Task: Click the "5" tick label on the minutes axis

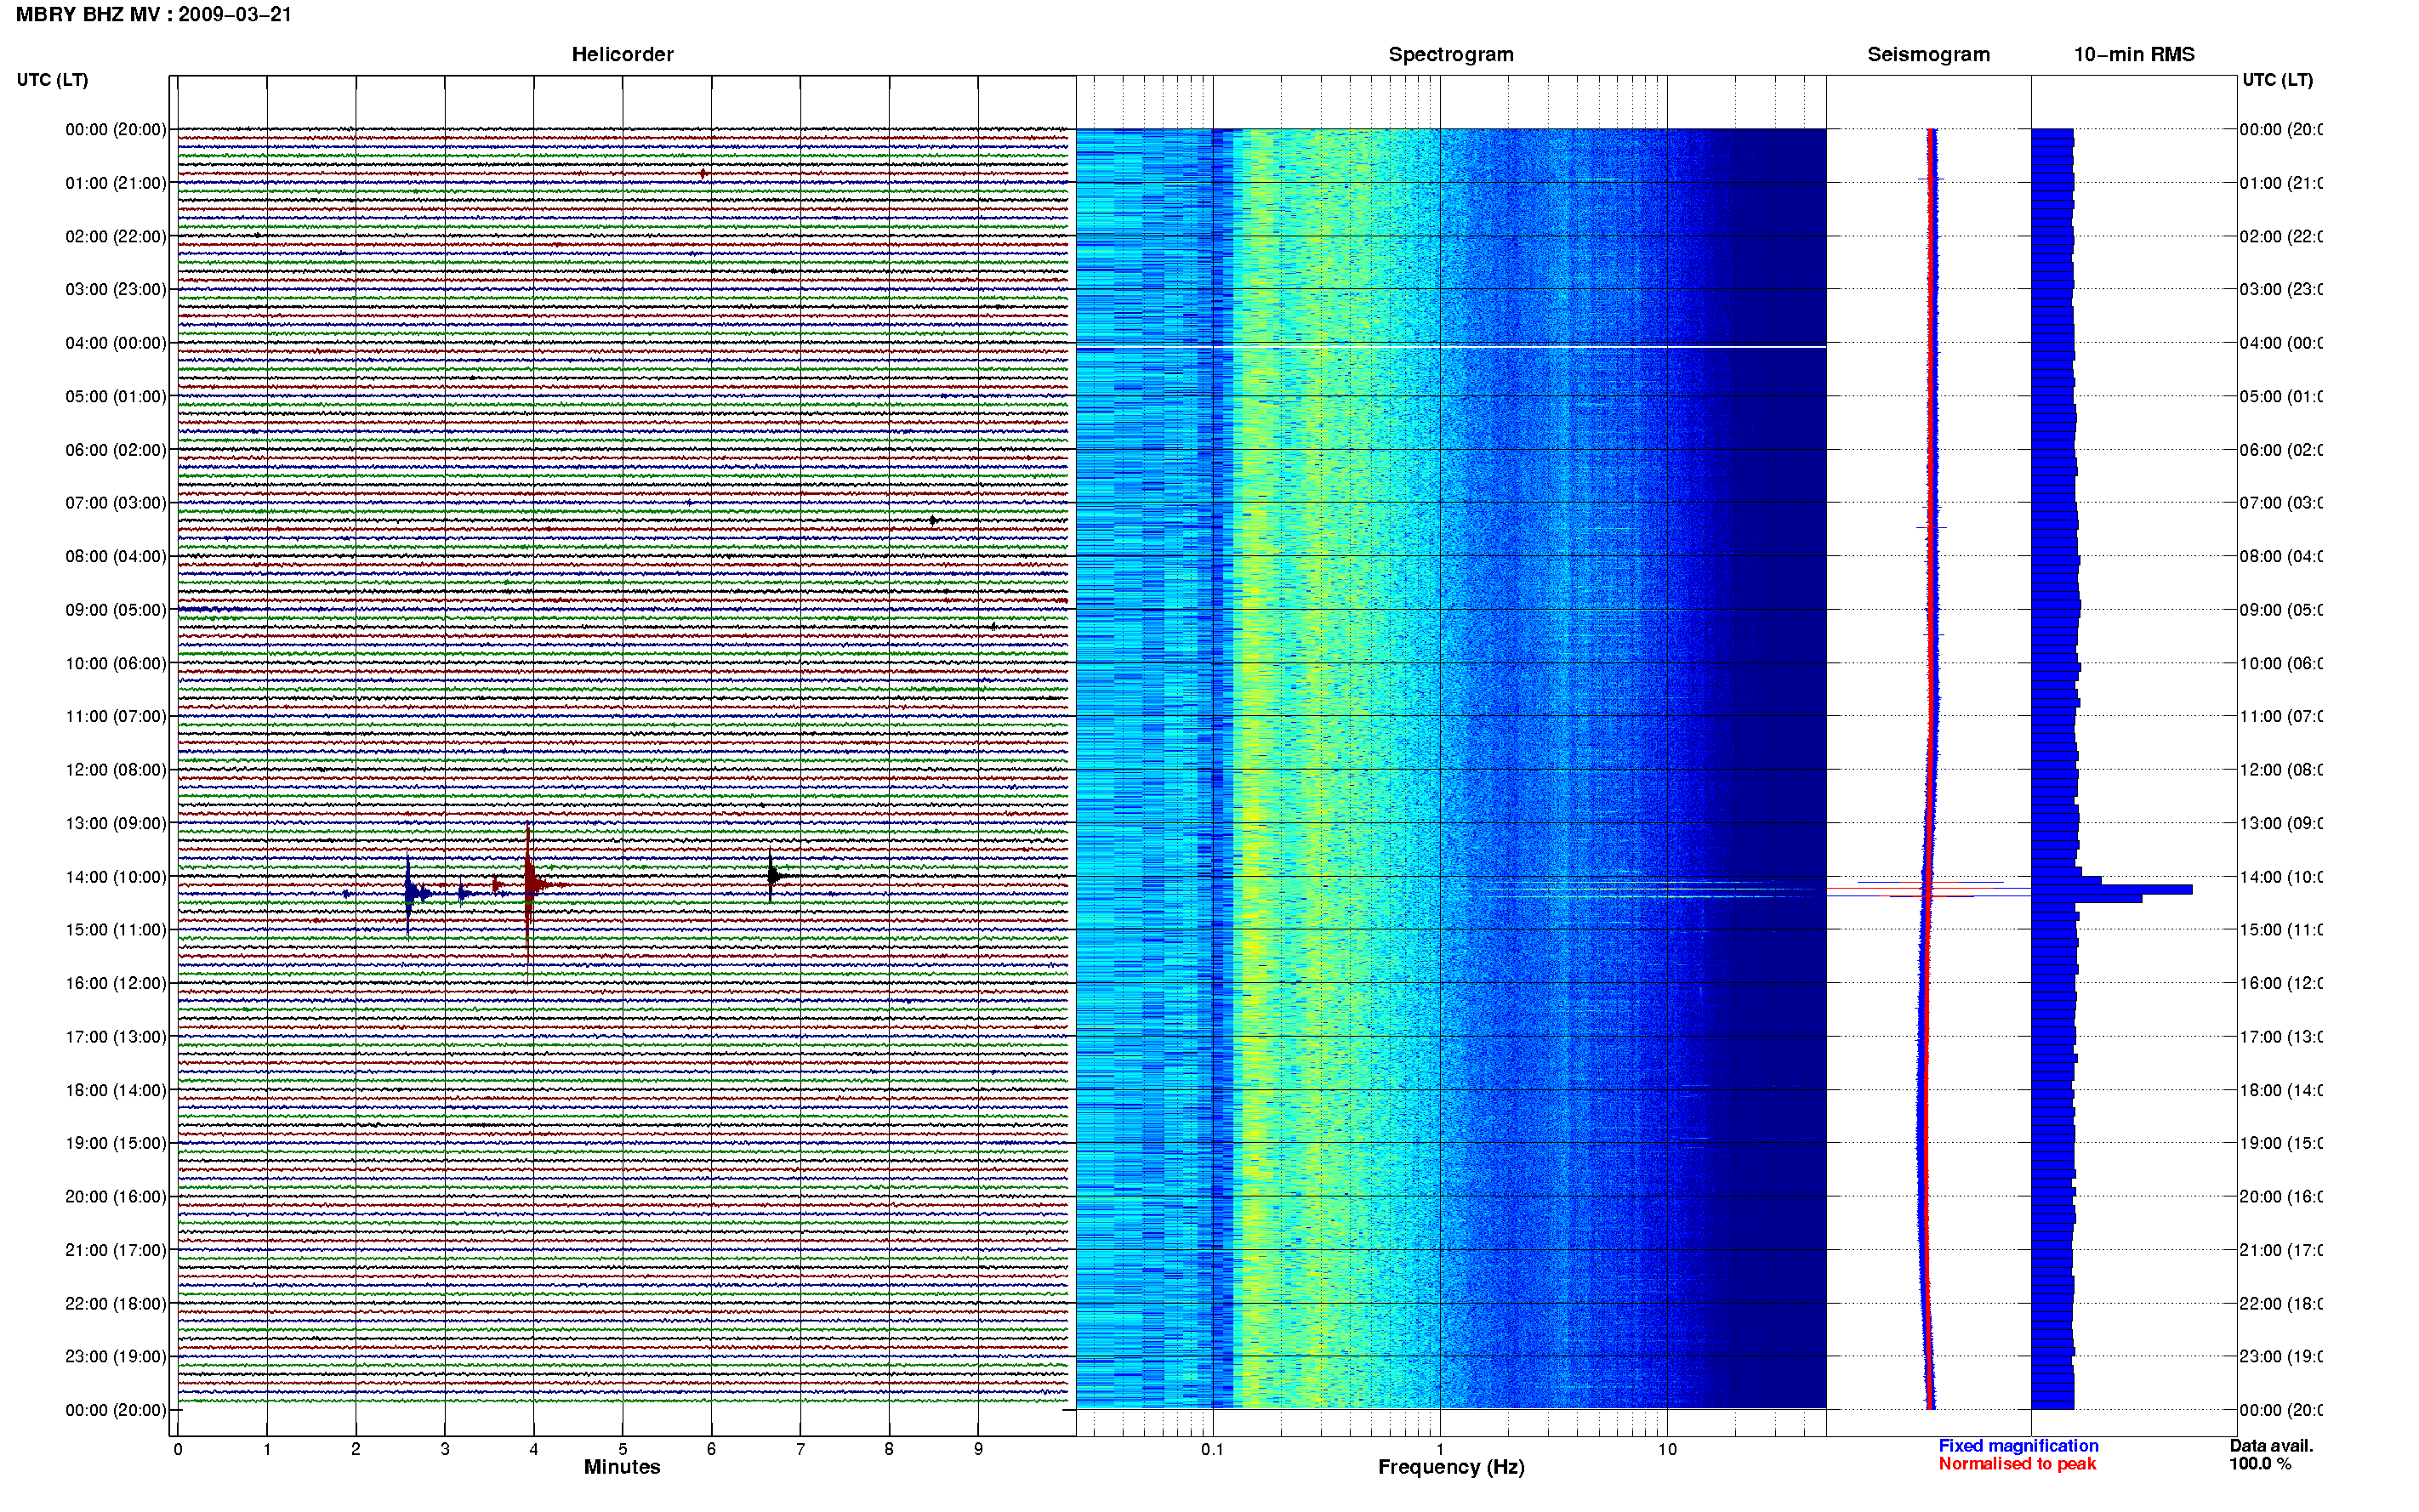Action: point(622,1449)
